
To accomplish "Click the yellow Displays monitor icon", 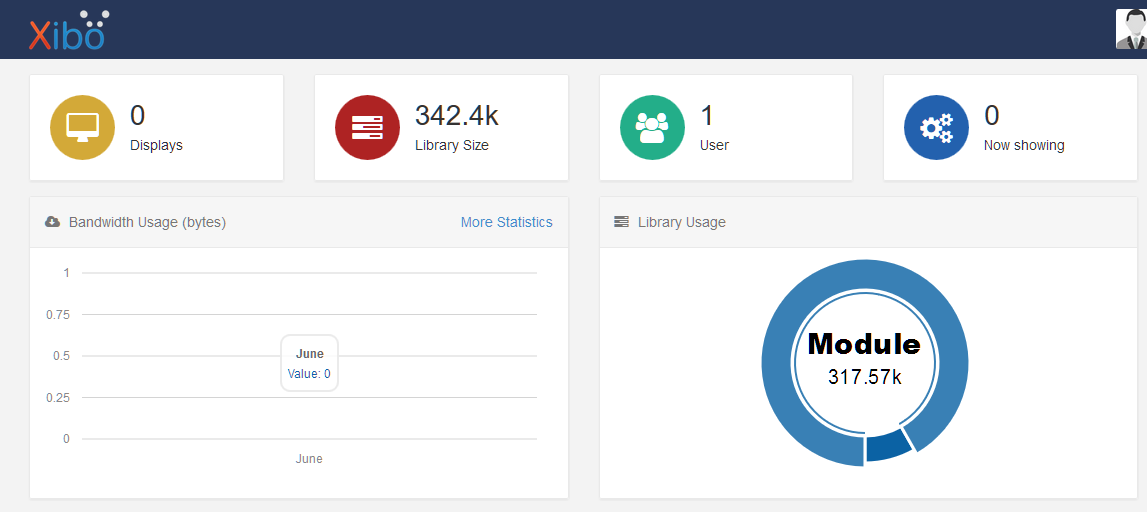I will (x=83, y=127).
